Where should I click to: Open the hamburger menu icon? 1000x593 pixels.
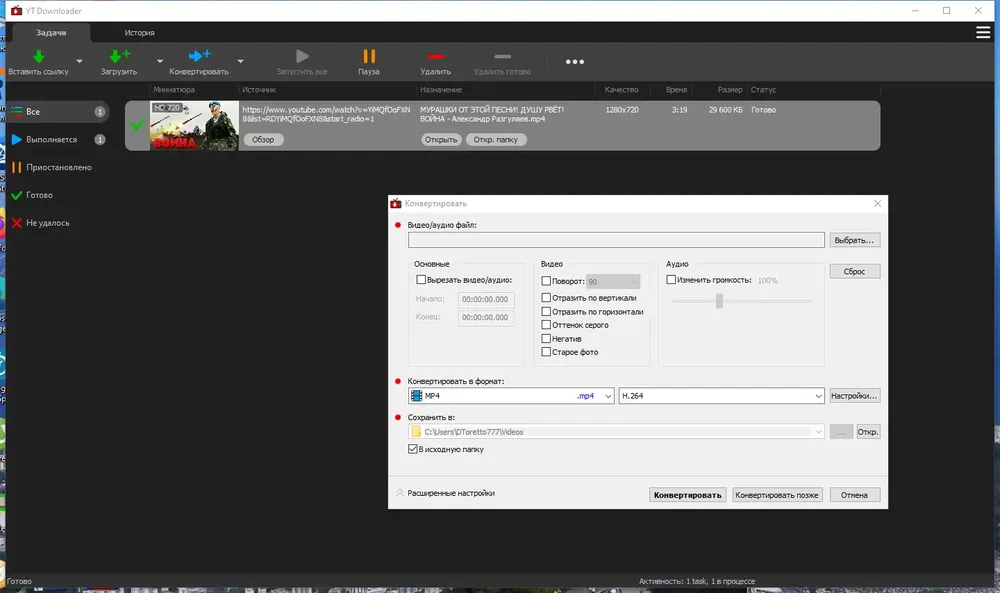[983, 33]
